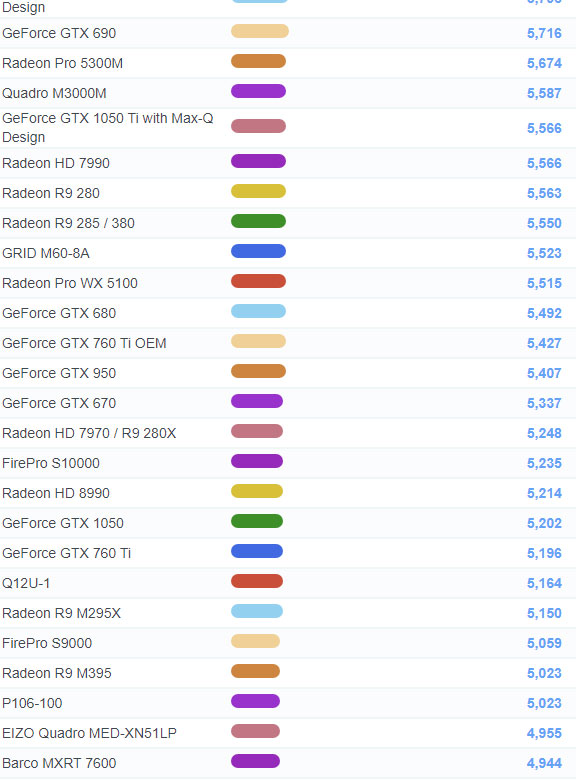Open the Barco MXRT 7600 link
The height and width of the screenshot is (780, 576).
pyautogui.click(x=59, y=763)
